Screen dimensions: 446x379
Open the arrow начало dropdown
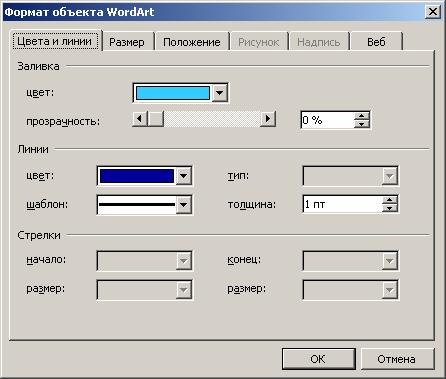point(144,261)
